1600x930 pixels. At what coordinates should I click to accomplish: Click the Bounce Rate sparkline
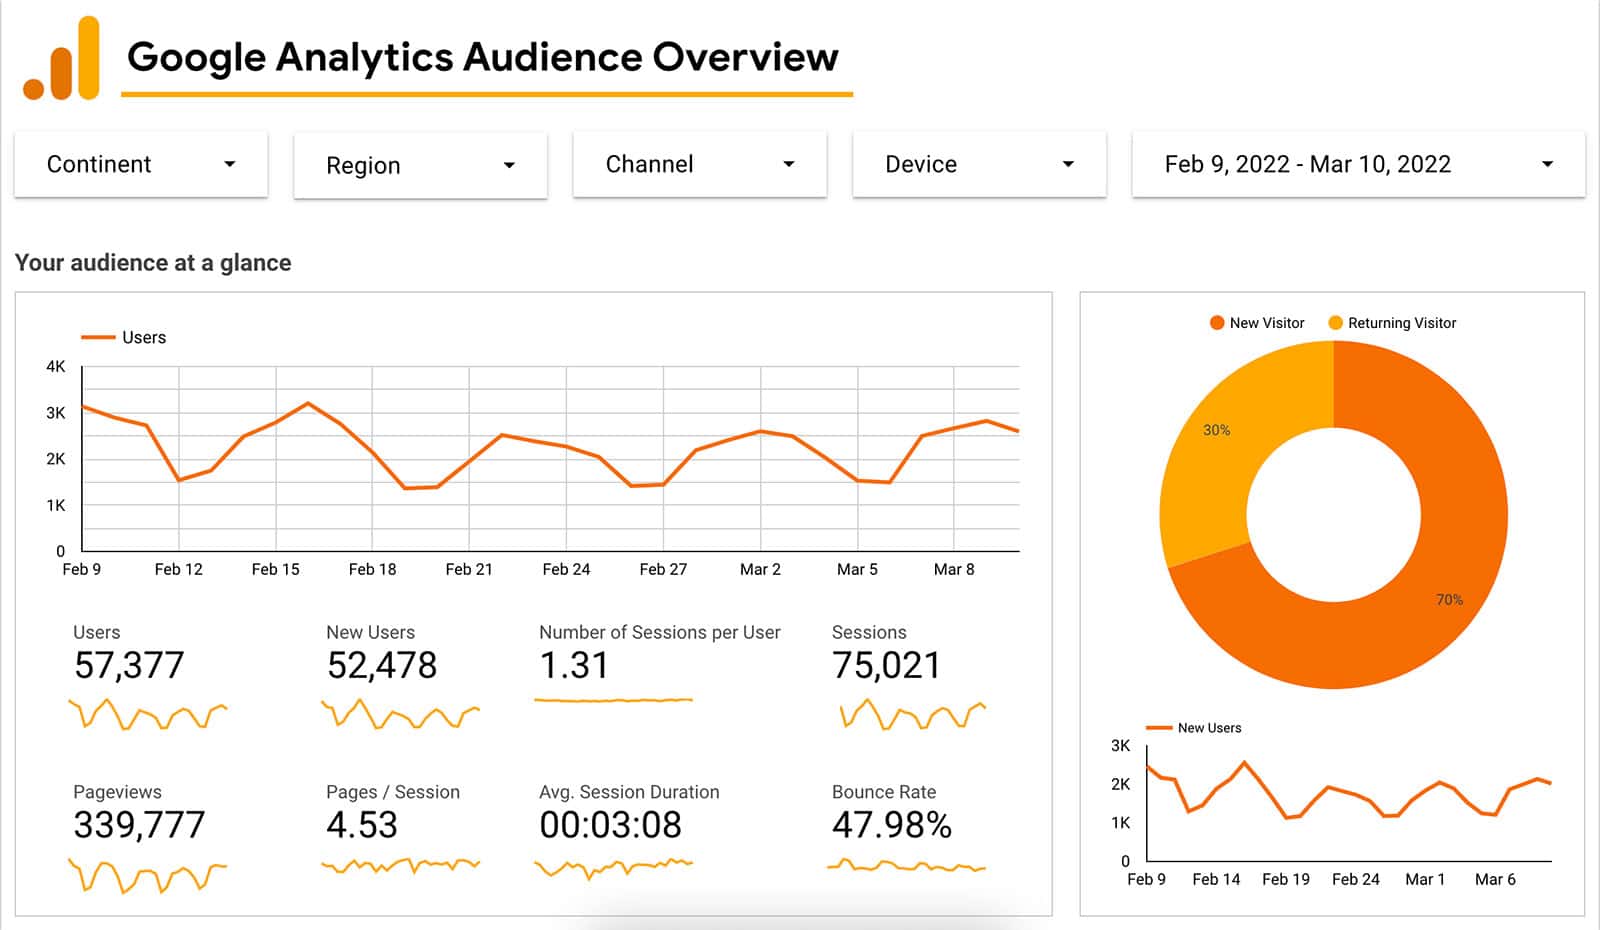(x=907, y=865)
